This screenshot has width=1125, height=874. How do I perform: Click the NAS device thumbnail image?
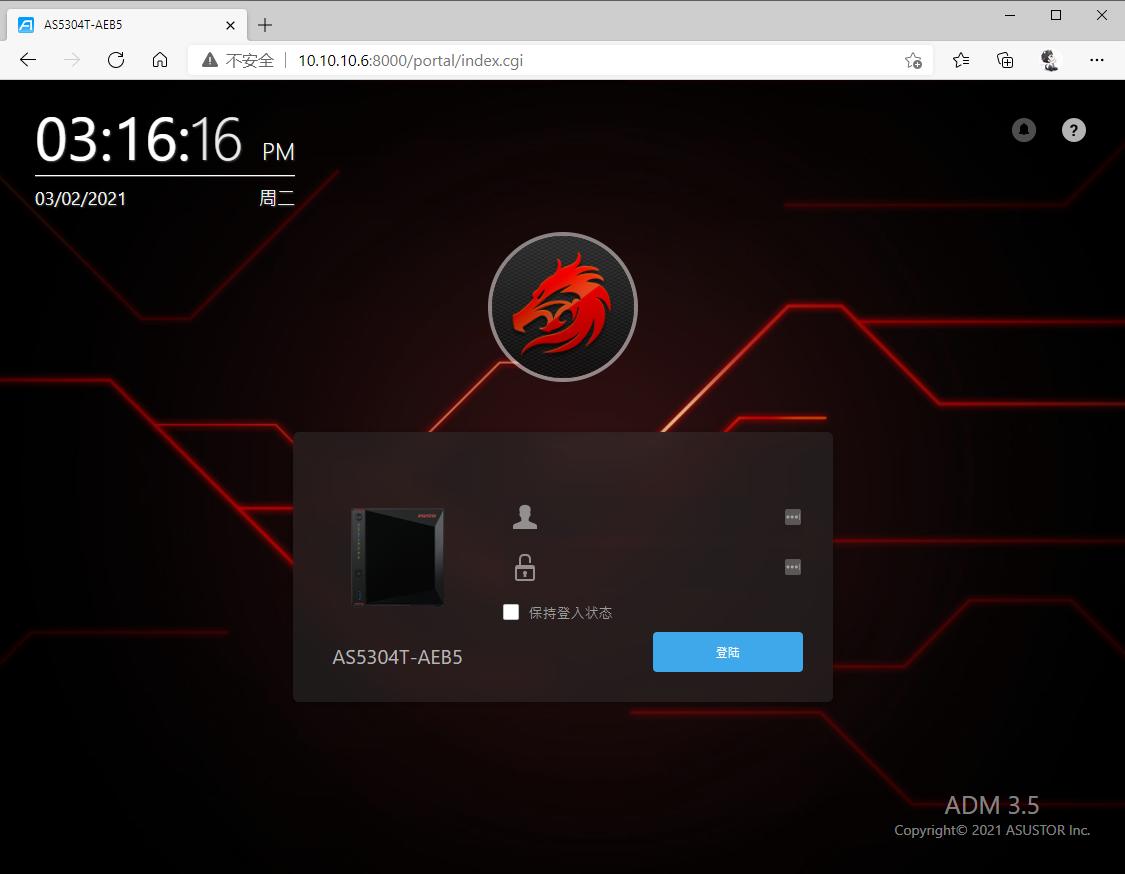click(x=396, y=557)
